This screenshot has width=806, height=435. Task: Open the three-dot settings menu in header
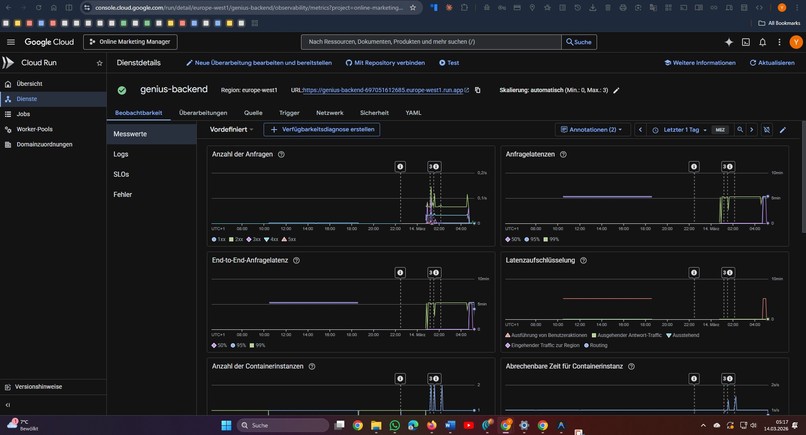click(x=779, y=42)
